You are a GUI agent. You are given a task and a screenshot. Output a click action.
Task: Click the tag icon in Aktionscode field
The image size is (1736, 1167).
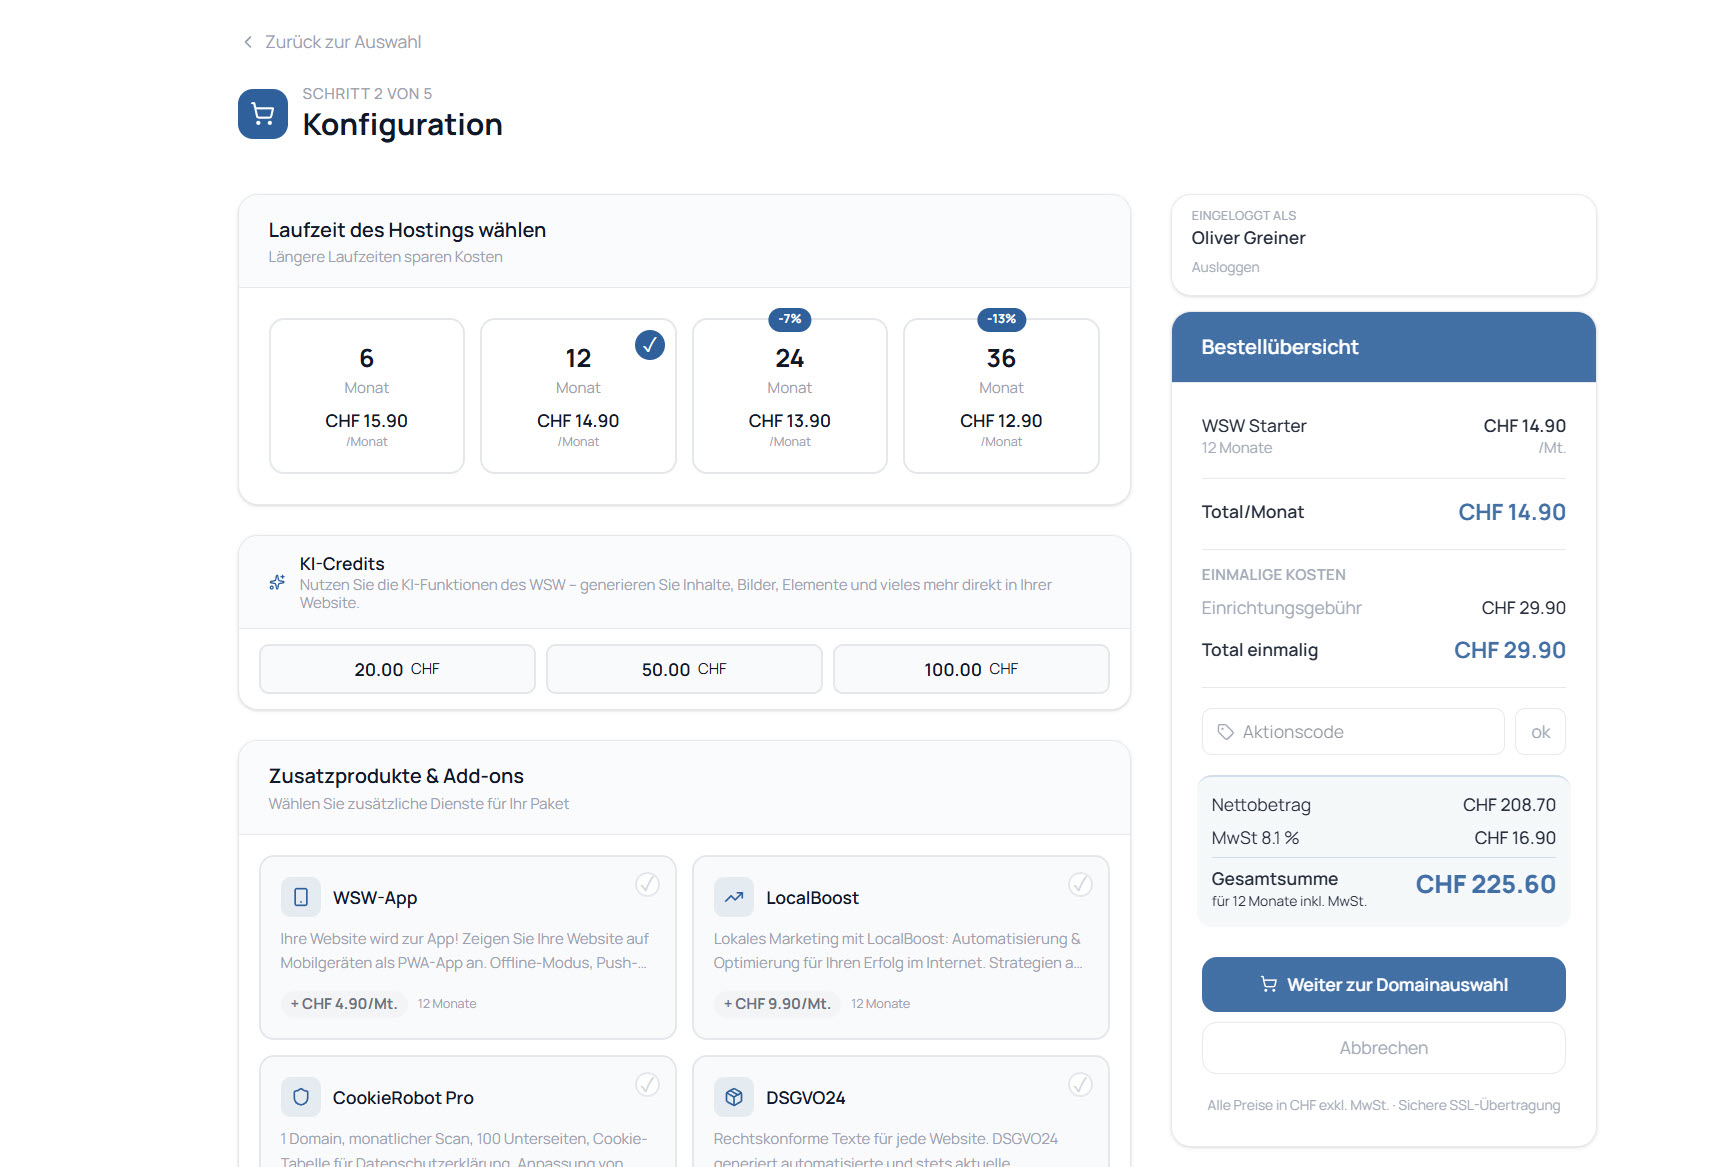click(x=1225, y=732)
